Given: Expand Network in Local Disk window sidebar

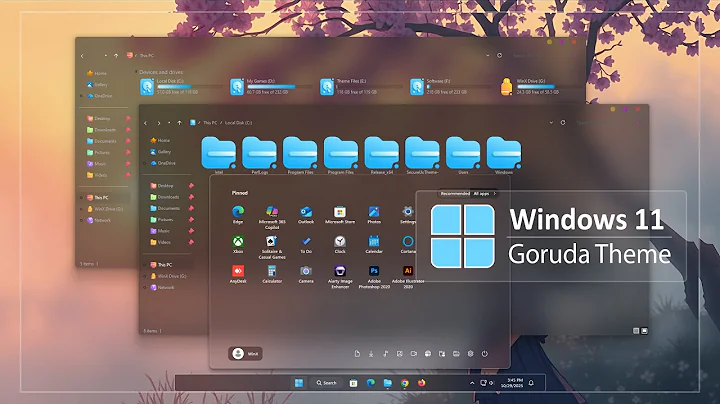Looking at the screenshot, I should pos(145,287).
